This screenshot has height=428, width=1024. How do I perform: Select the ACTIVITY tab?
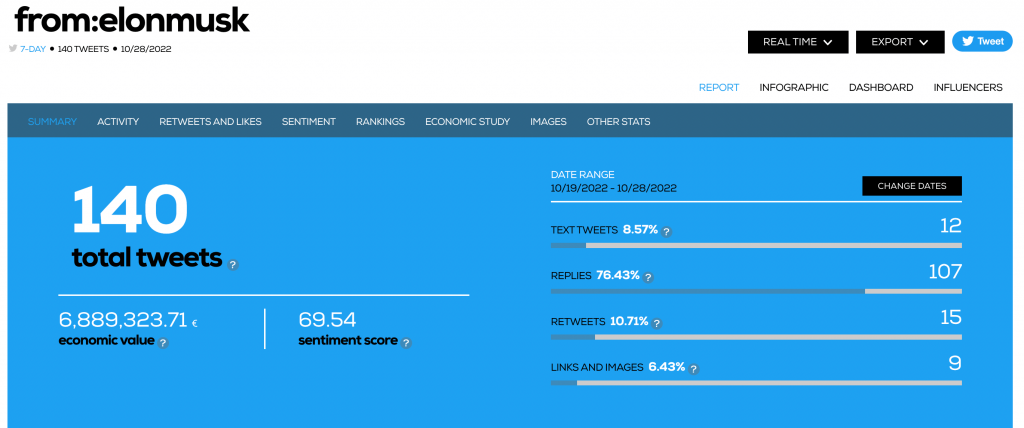[x=118, y=122]
